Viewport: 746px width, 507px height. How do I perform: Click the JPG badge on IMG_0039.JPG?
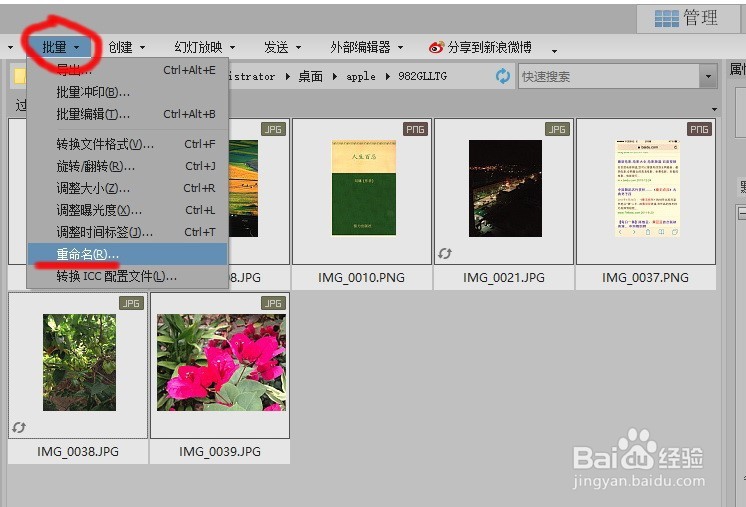coord(273,303)
